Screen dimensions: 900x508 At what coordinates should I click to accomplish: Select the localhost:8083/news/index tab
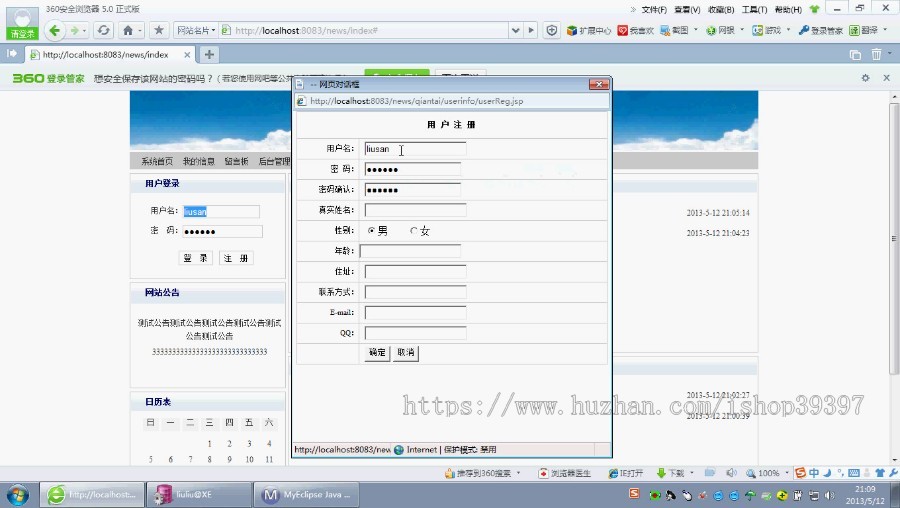coord(110,55)
